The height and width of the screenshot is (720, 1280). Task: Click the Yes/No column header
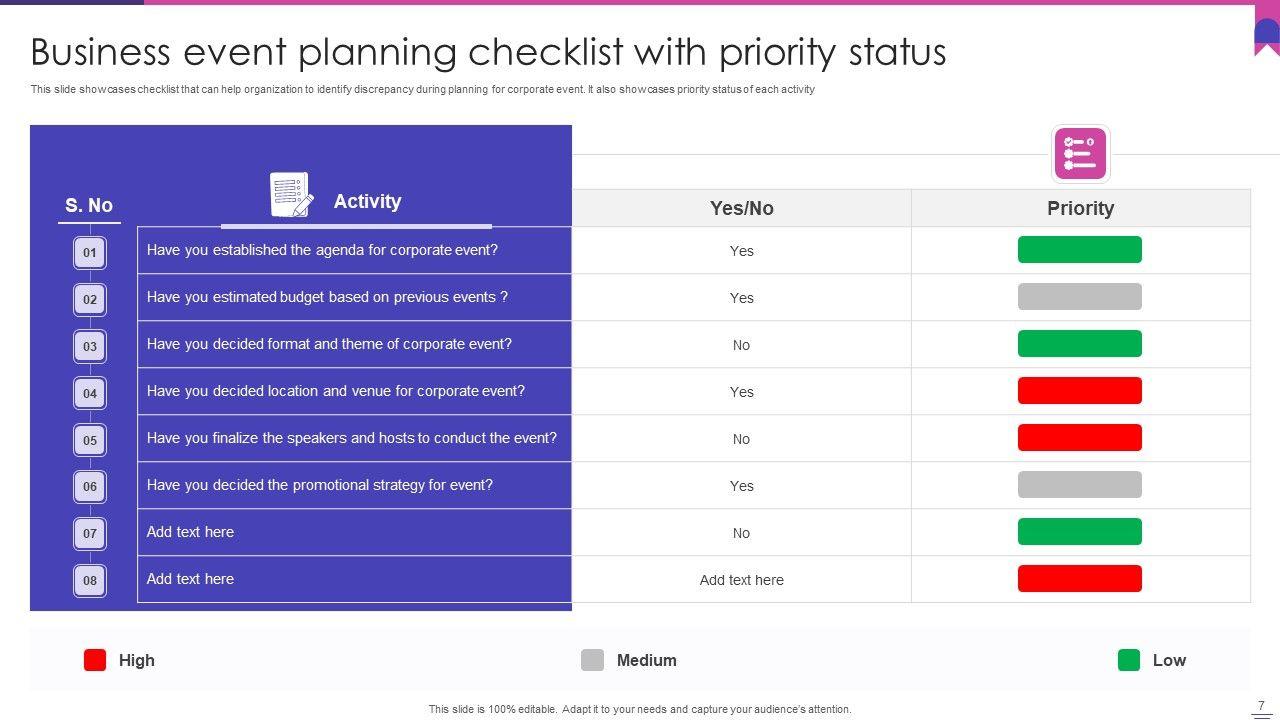[x=741, y=208]
